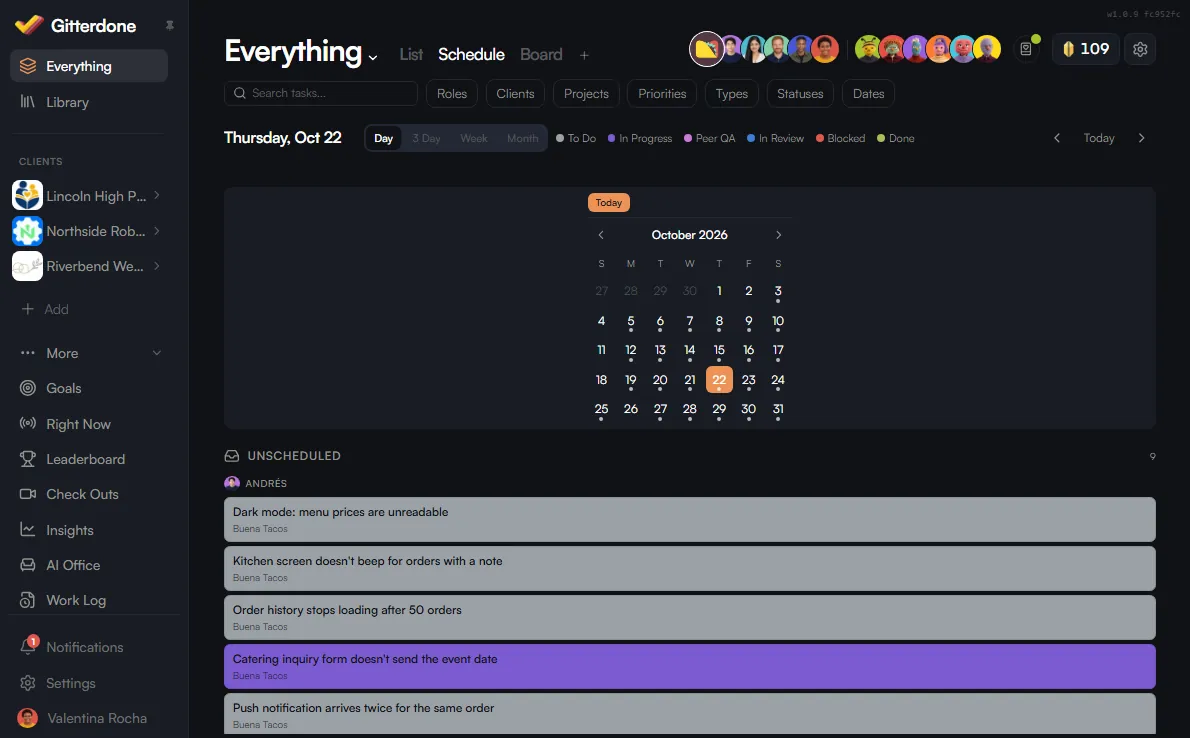
Task: Switch to the Schedule tab
Action: tap(471, 55)
